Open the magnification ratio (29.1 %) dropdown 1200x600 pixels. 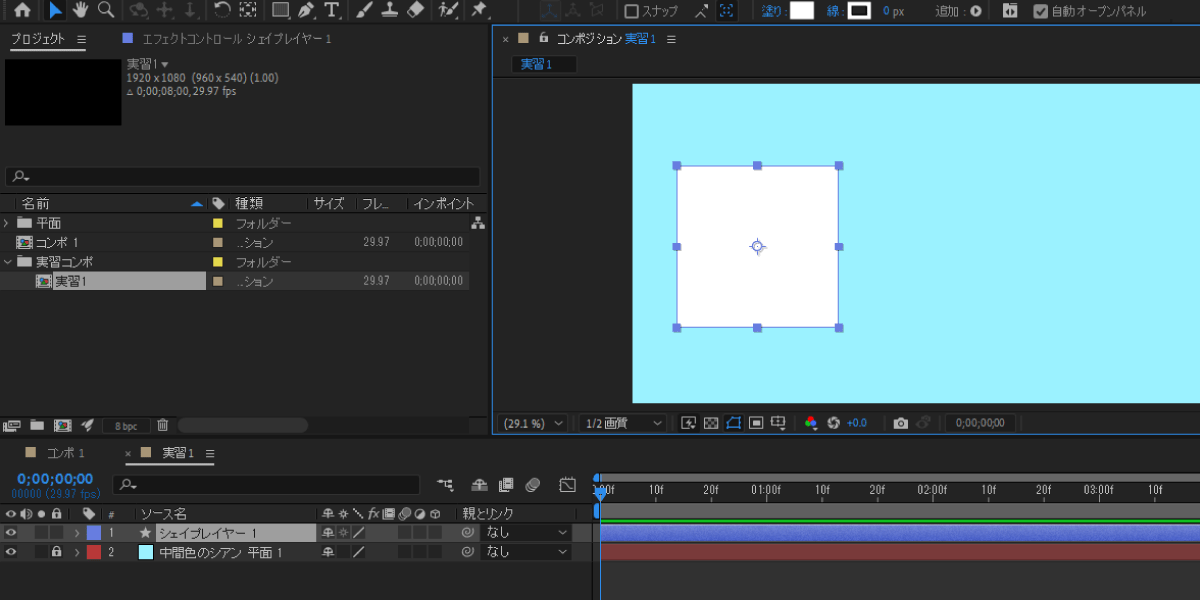pos(533,423)
